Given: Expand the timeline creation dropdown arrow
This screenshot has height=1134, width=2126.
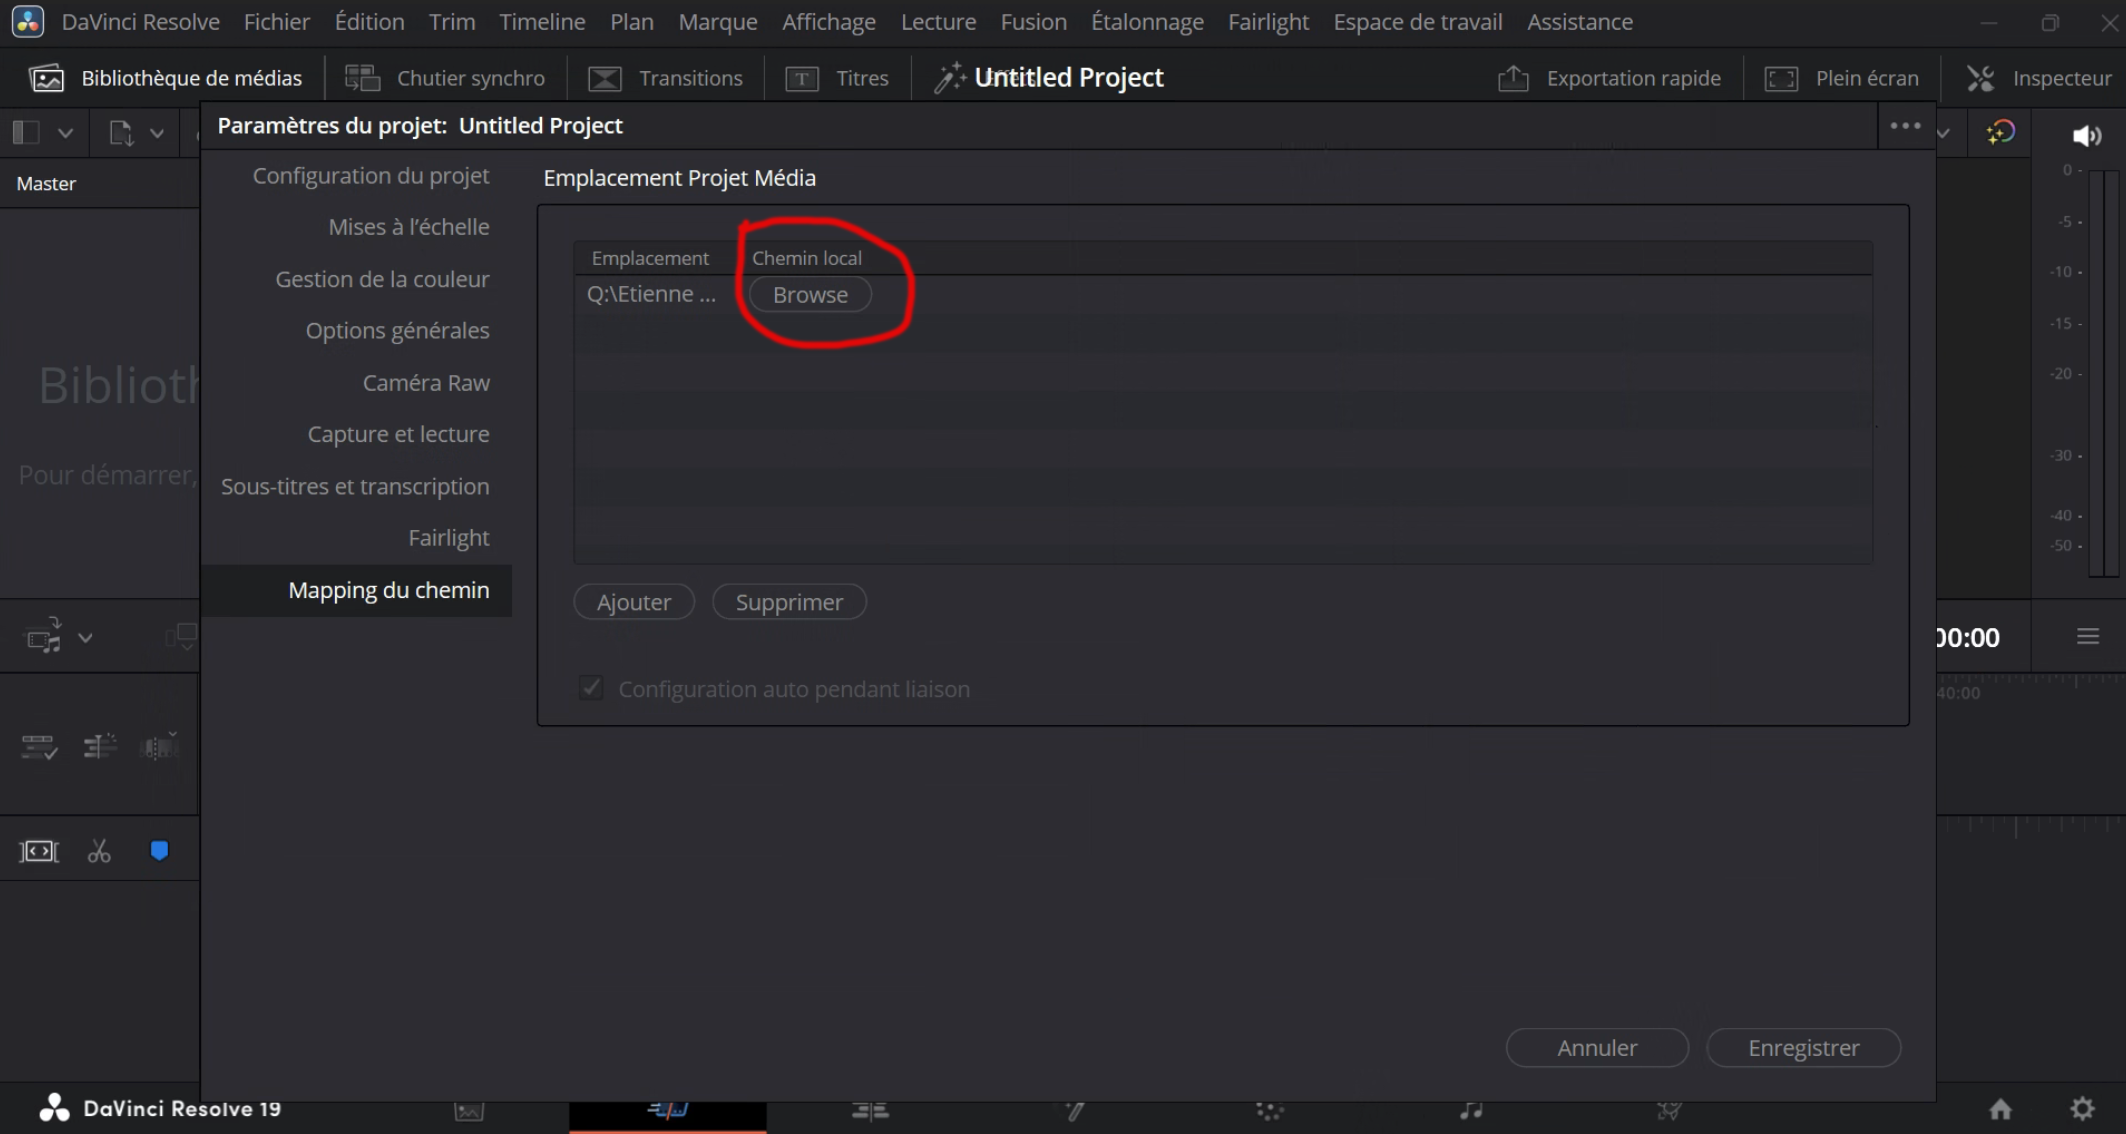Looking at the screenshot, I should 86,638.
